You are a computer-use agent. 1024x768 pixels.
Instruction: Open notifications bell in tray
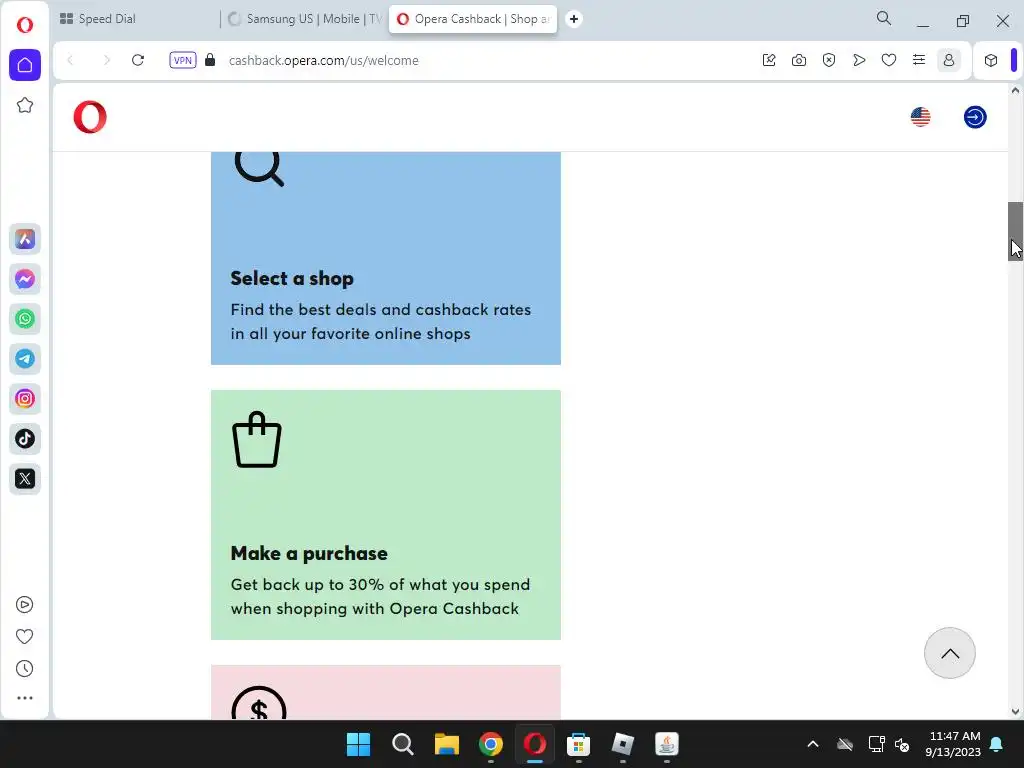(x=997, y=744)
